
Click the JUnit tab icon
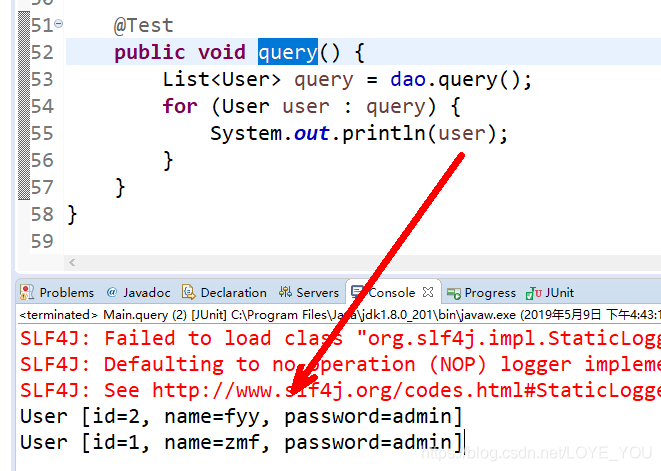click(x=534, y=293)
